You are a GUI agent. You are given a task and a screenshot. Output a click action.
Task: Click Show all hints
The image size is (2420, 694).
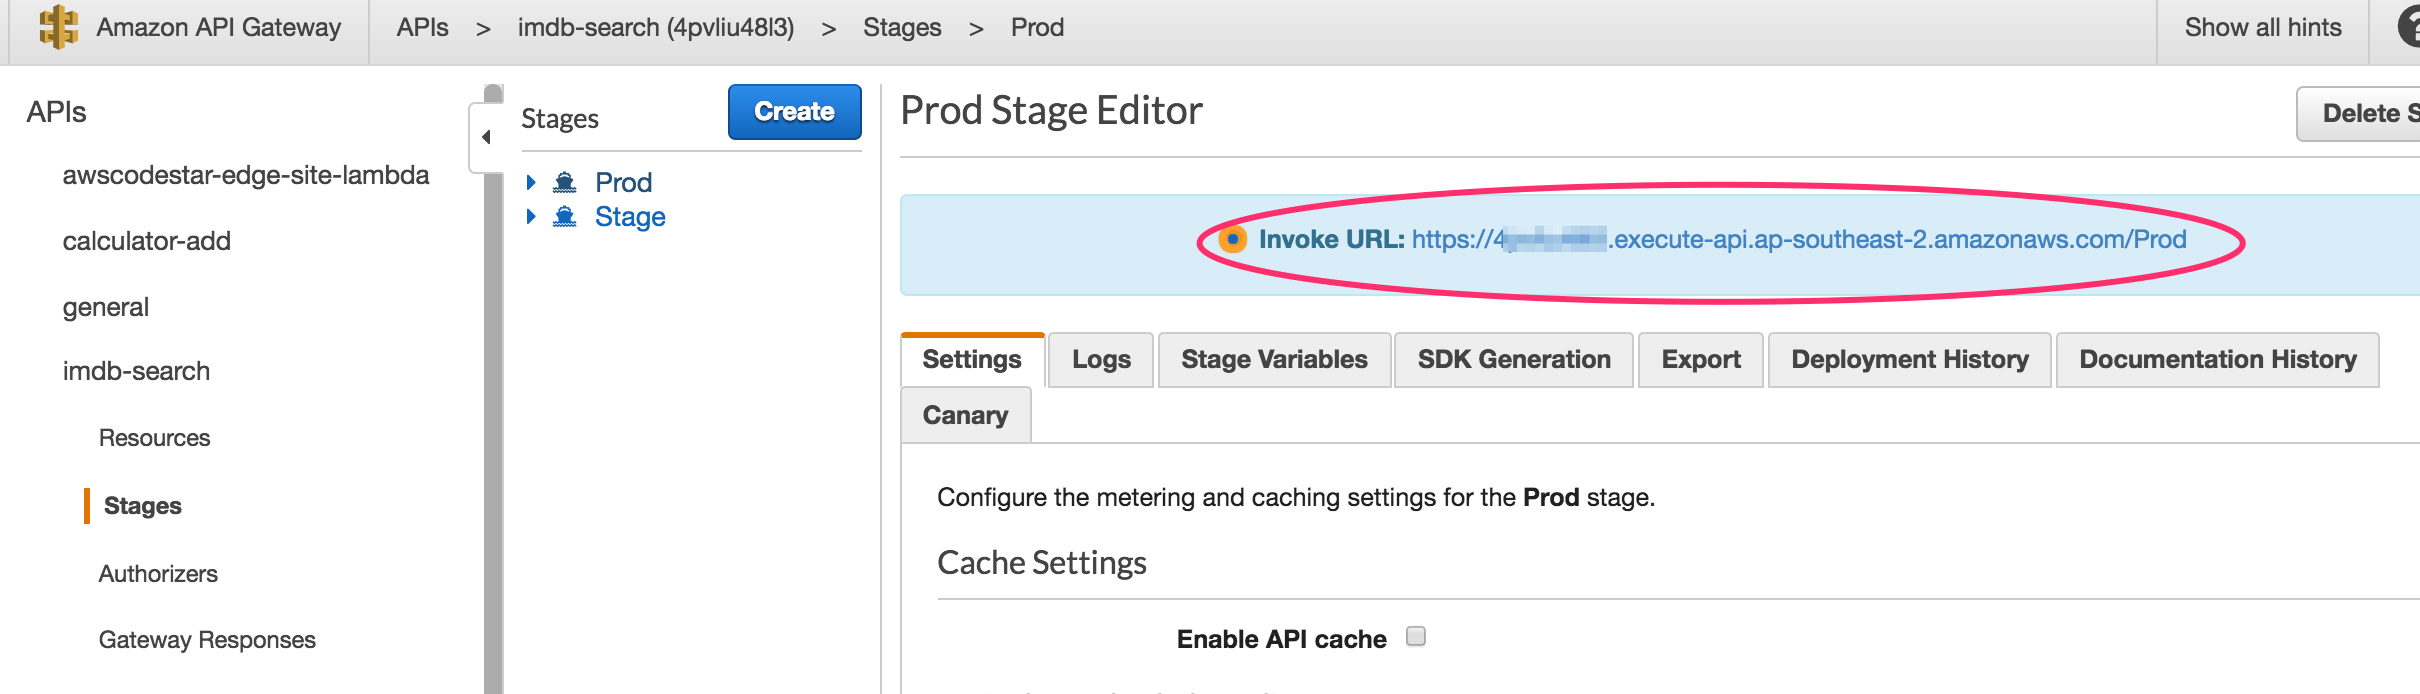2263,28
